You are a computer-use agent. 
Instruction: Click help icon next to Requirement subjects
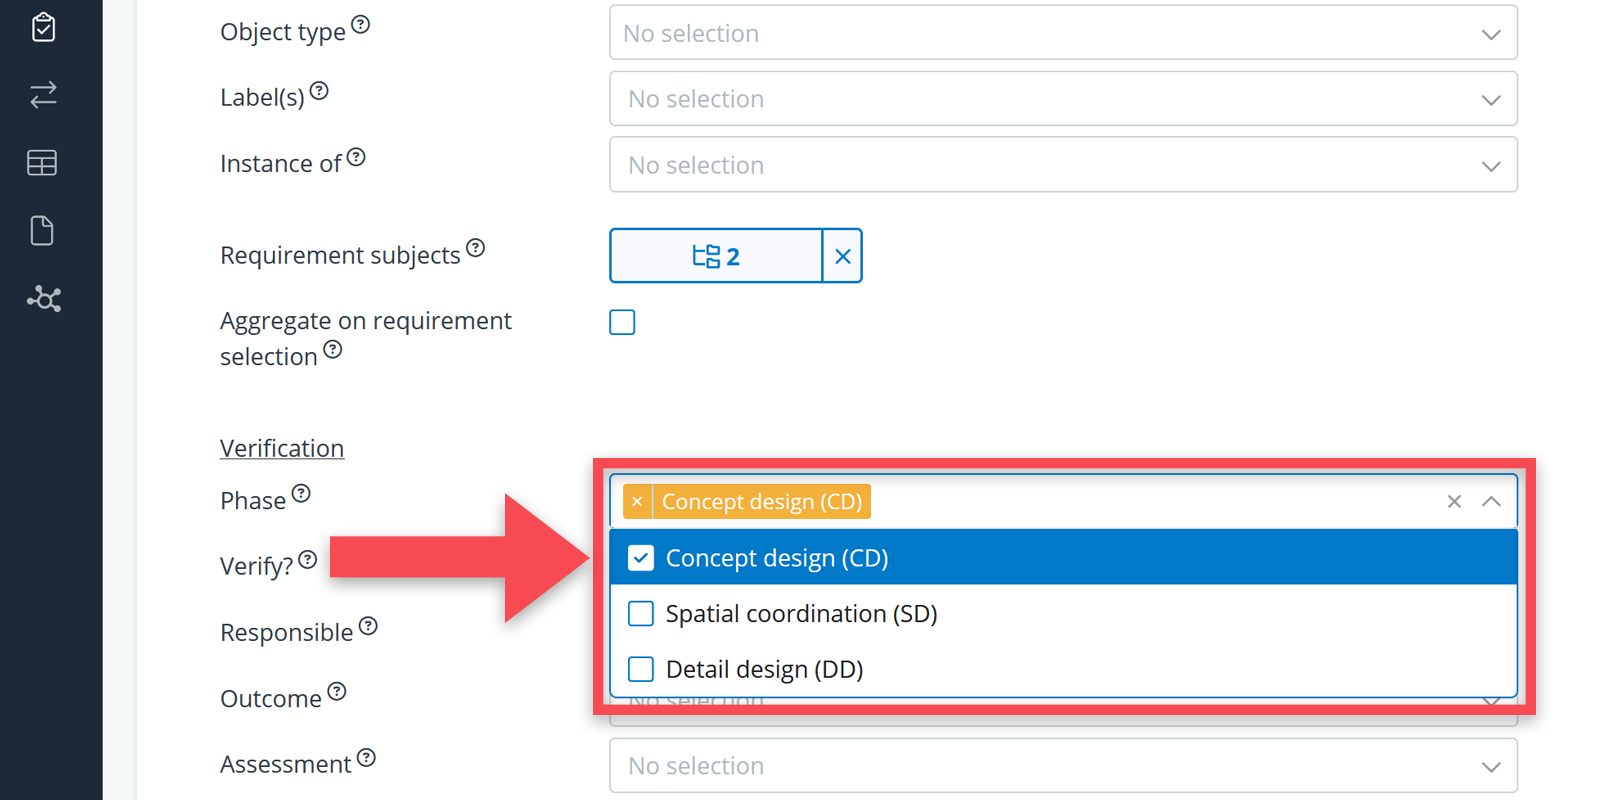476,248
